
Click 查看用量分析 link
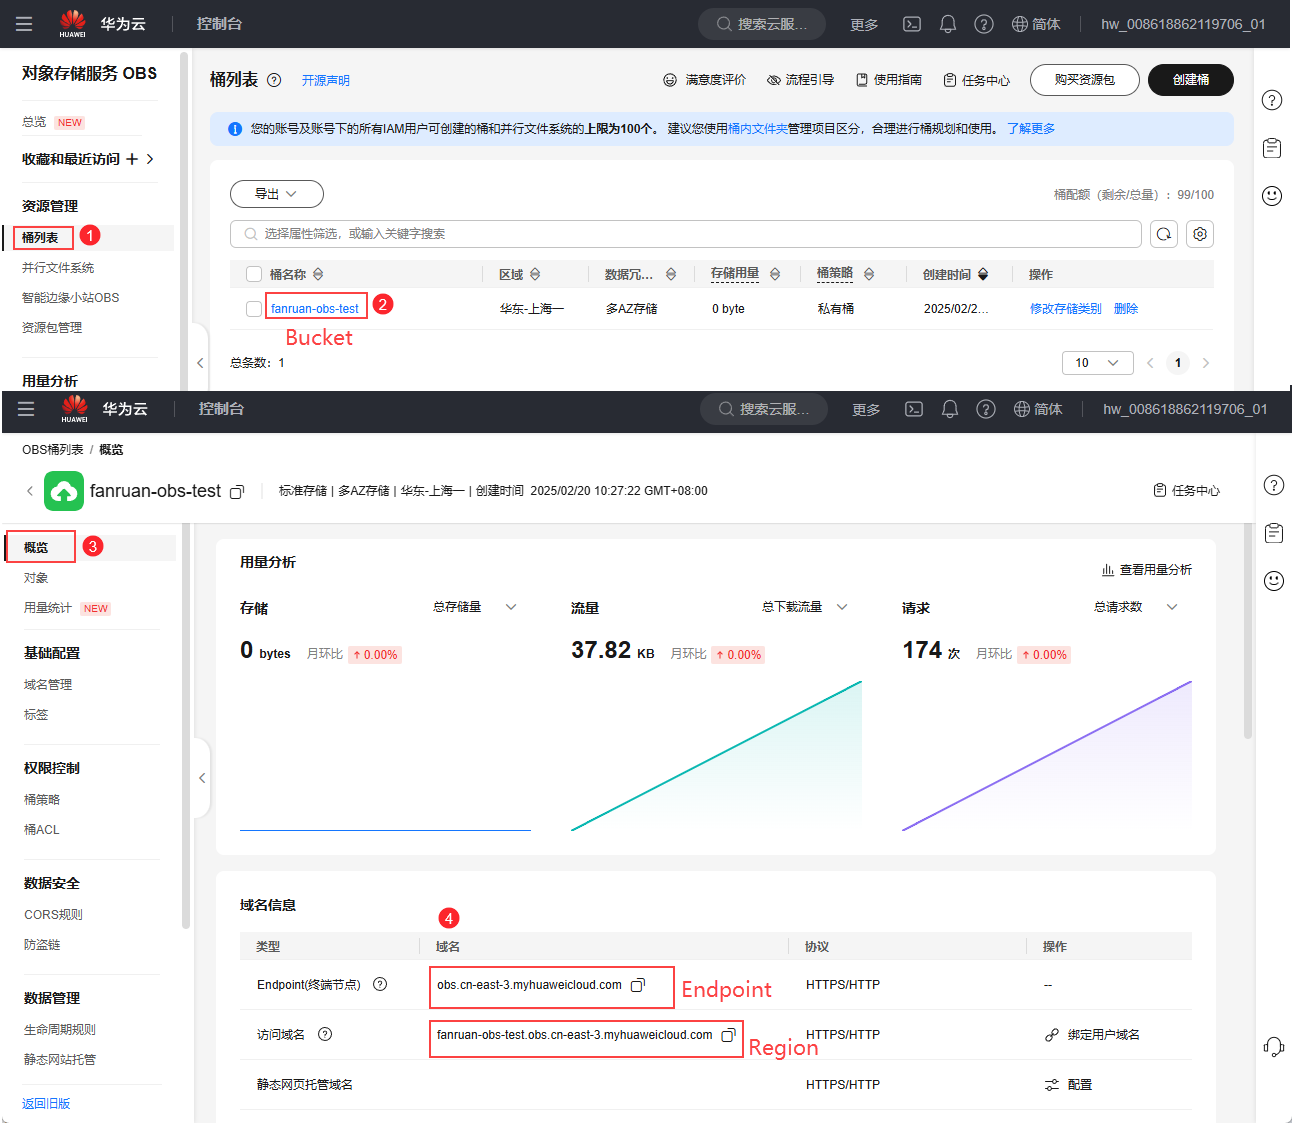pos(1146,570)
